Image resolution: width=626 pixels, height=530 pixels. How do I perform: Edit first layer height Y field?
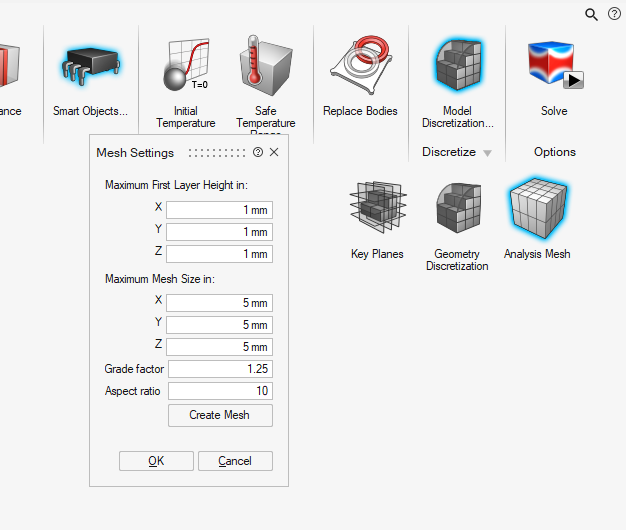click(x=220, y=232)
